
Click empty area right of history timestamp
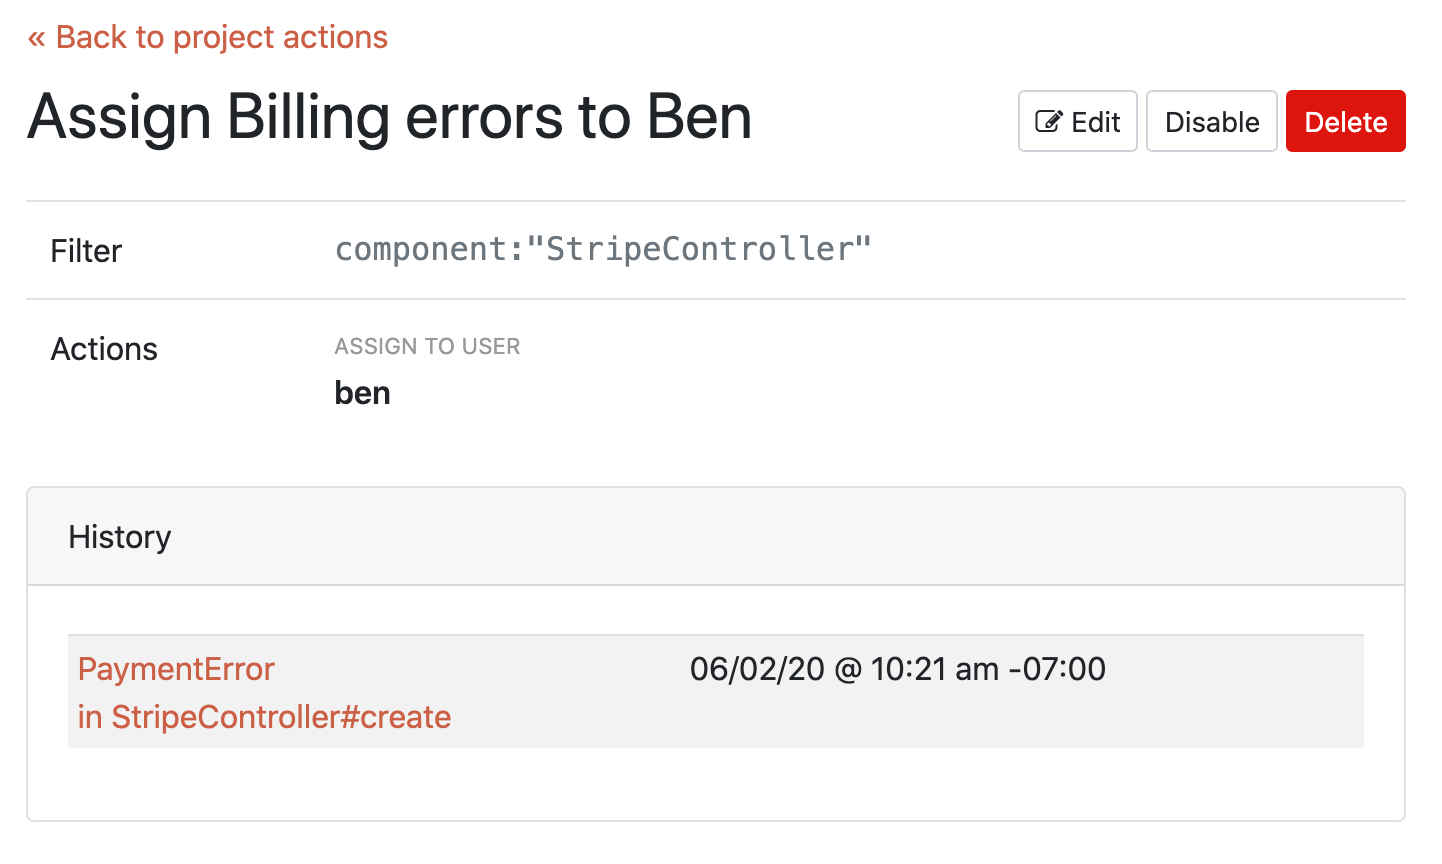pos(1240,690)
